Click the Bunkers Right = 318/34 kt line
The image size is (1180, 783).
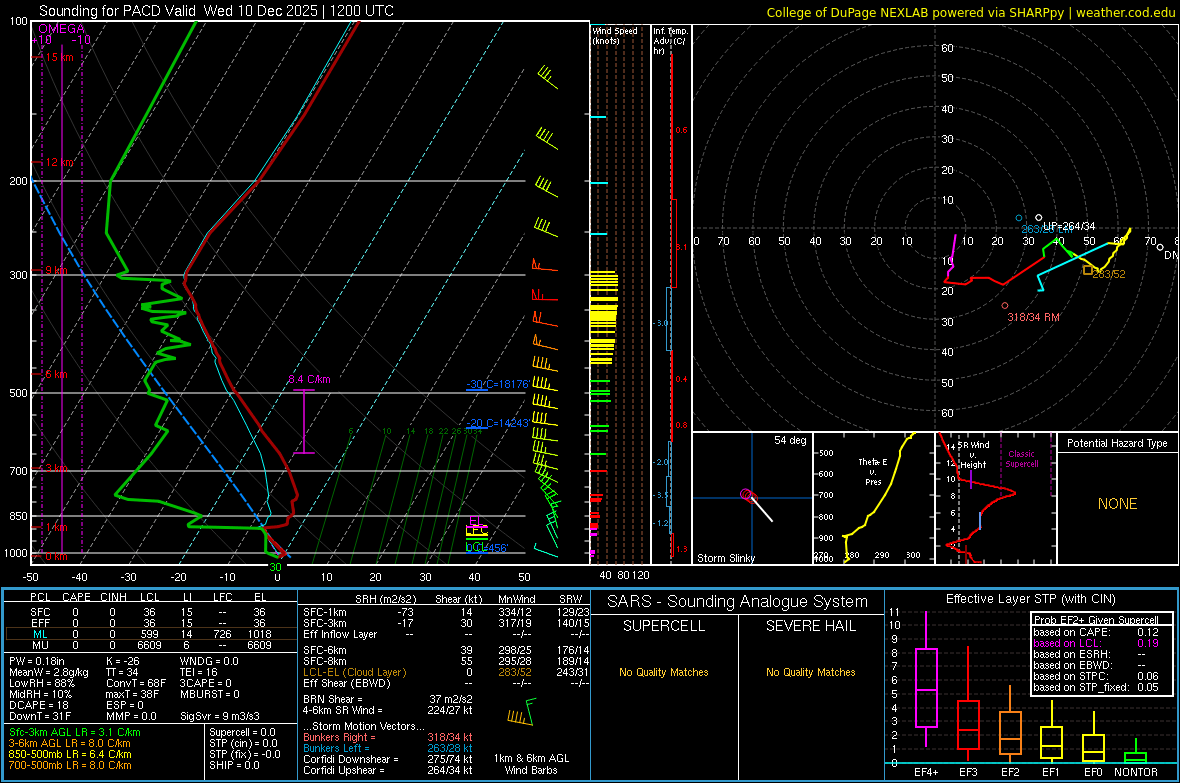388,738
